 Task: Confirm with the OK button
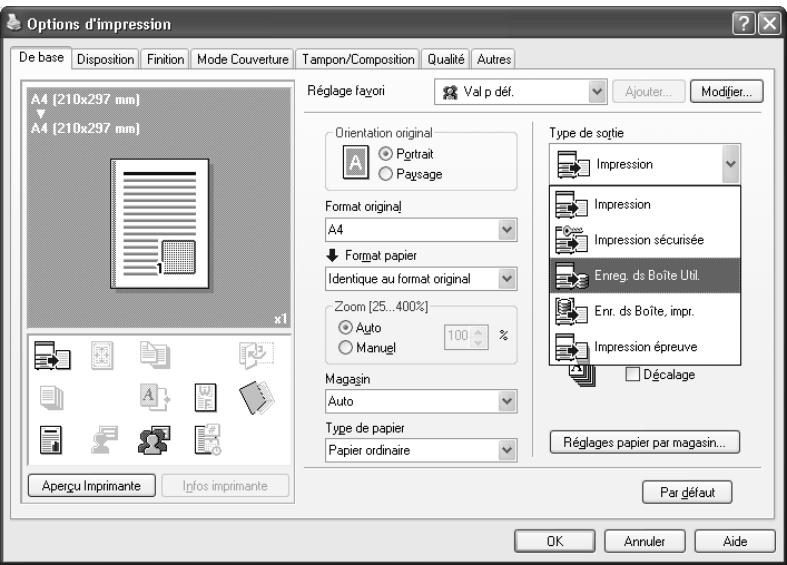[555, 541]
